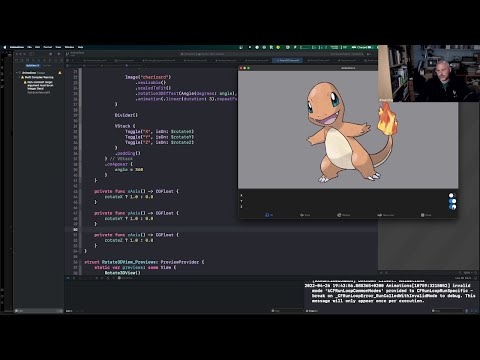Viewport: 480px width, 360px height.
Task: Click the navigator filter field
Action: (38, 311)
